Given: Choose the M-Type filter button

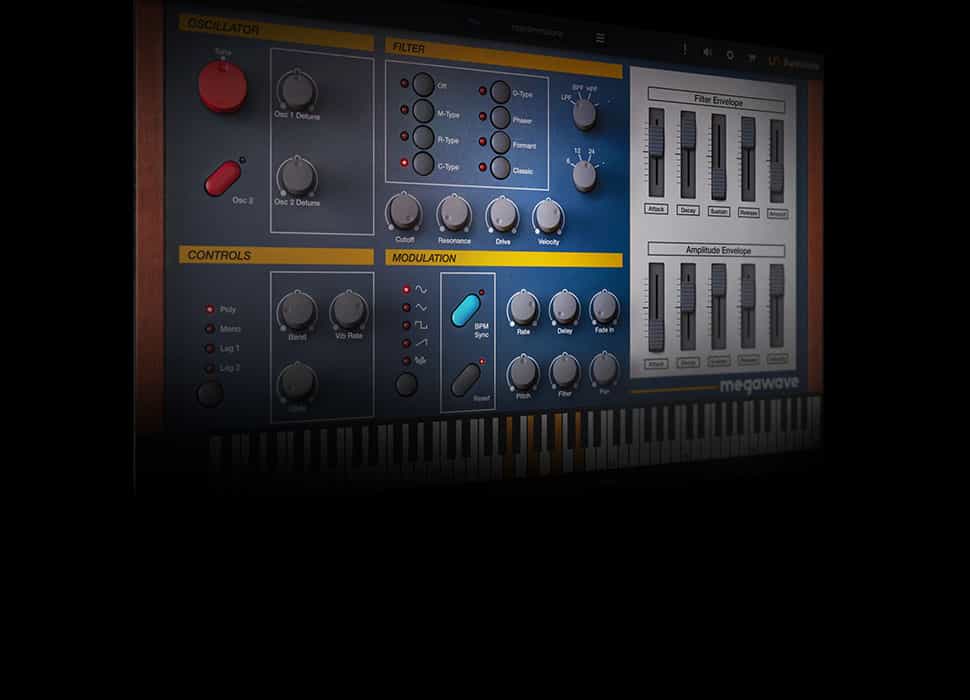Looking at the screenshot, I should (423, 111).
